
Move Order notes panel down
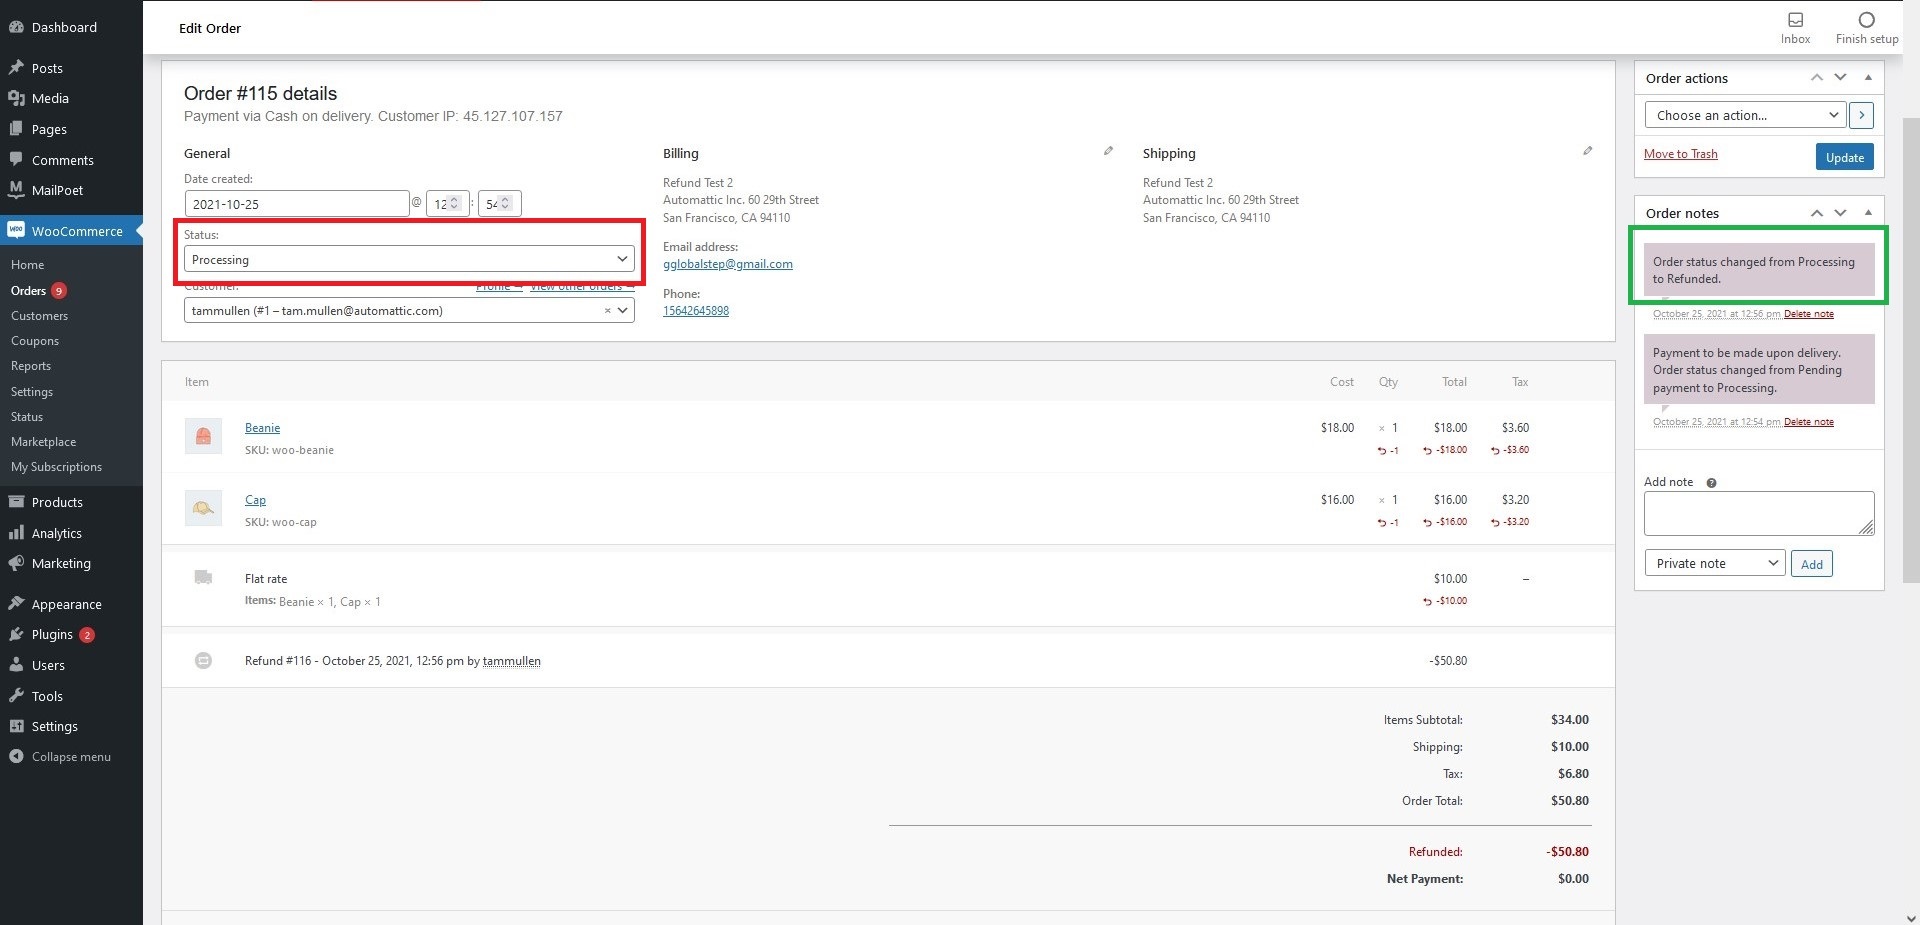[x=1840, y=213]
